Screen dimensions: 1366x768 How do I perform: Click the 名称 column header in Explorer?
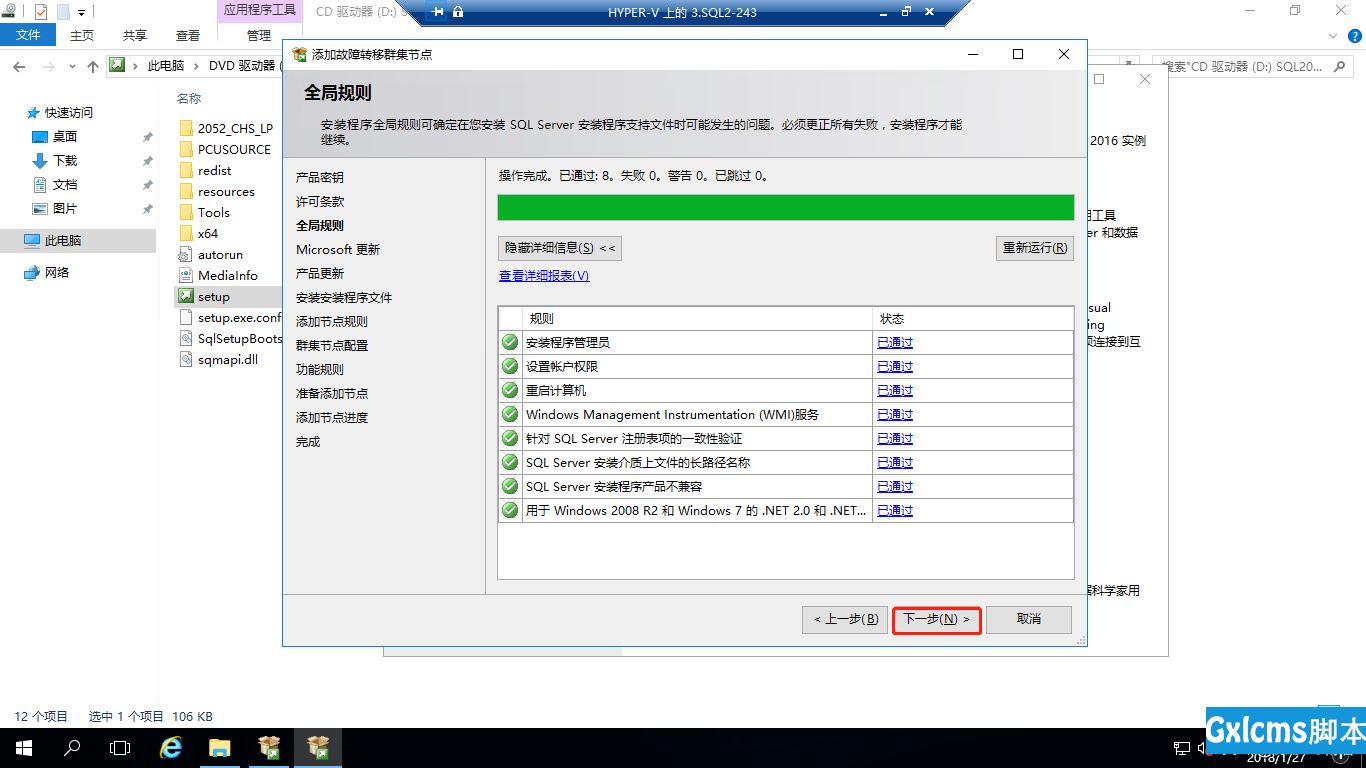pos(189,98)
